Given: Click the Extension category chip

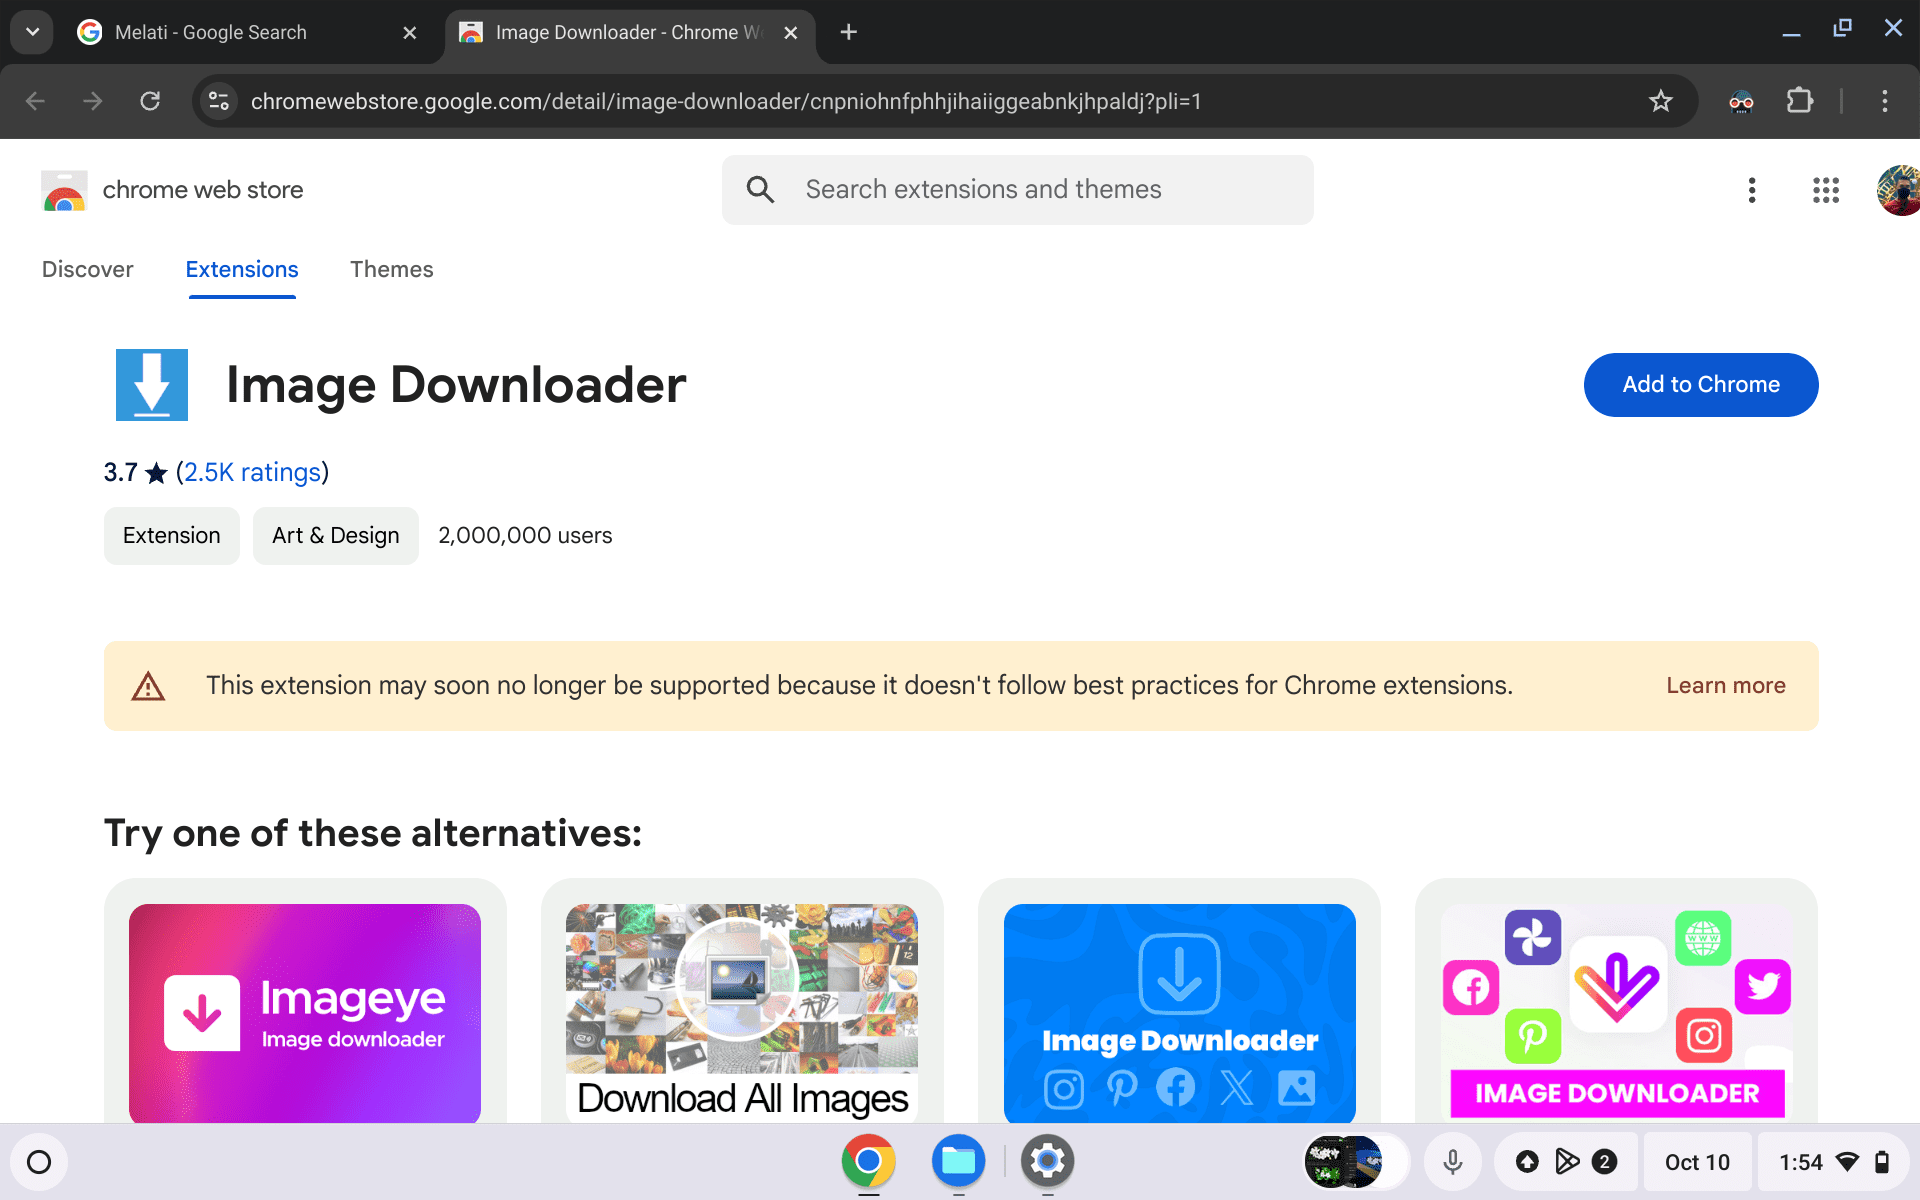Looking at the screenshot, I should 172,536.
